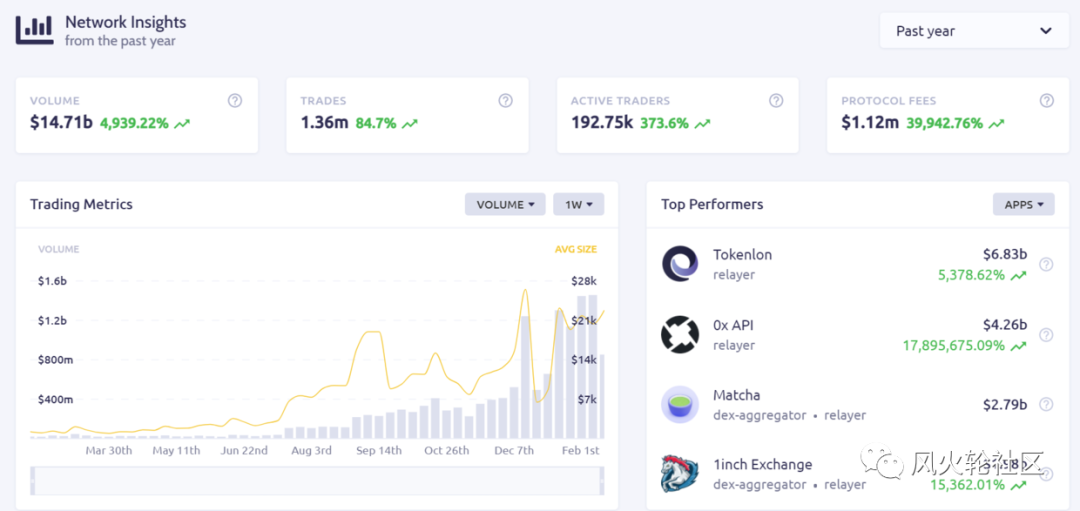Click help icon beside Tokenlon volume

1046,264
